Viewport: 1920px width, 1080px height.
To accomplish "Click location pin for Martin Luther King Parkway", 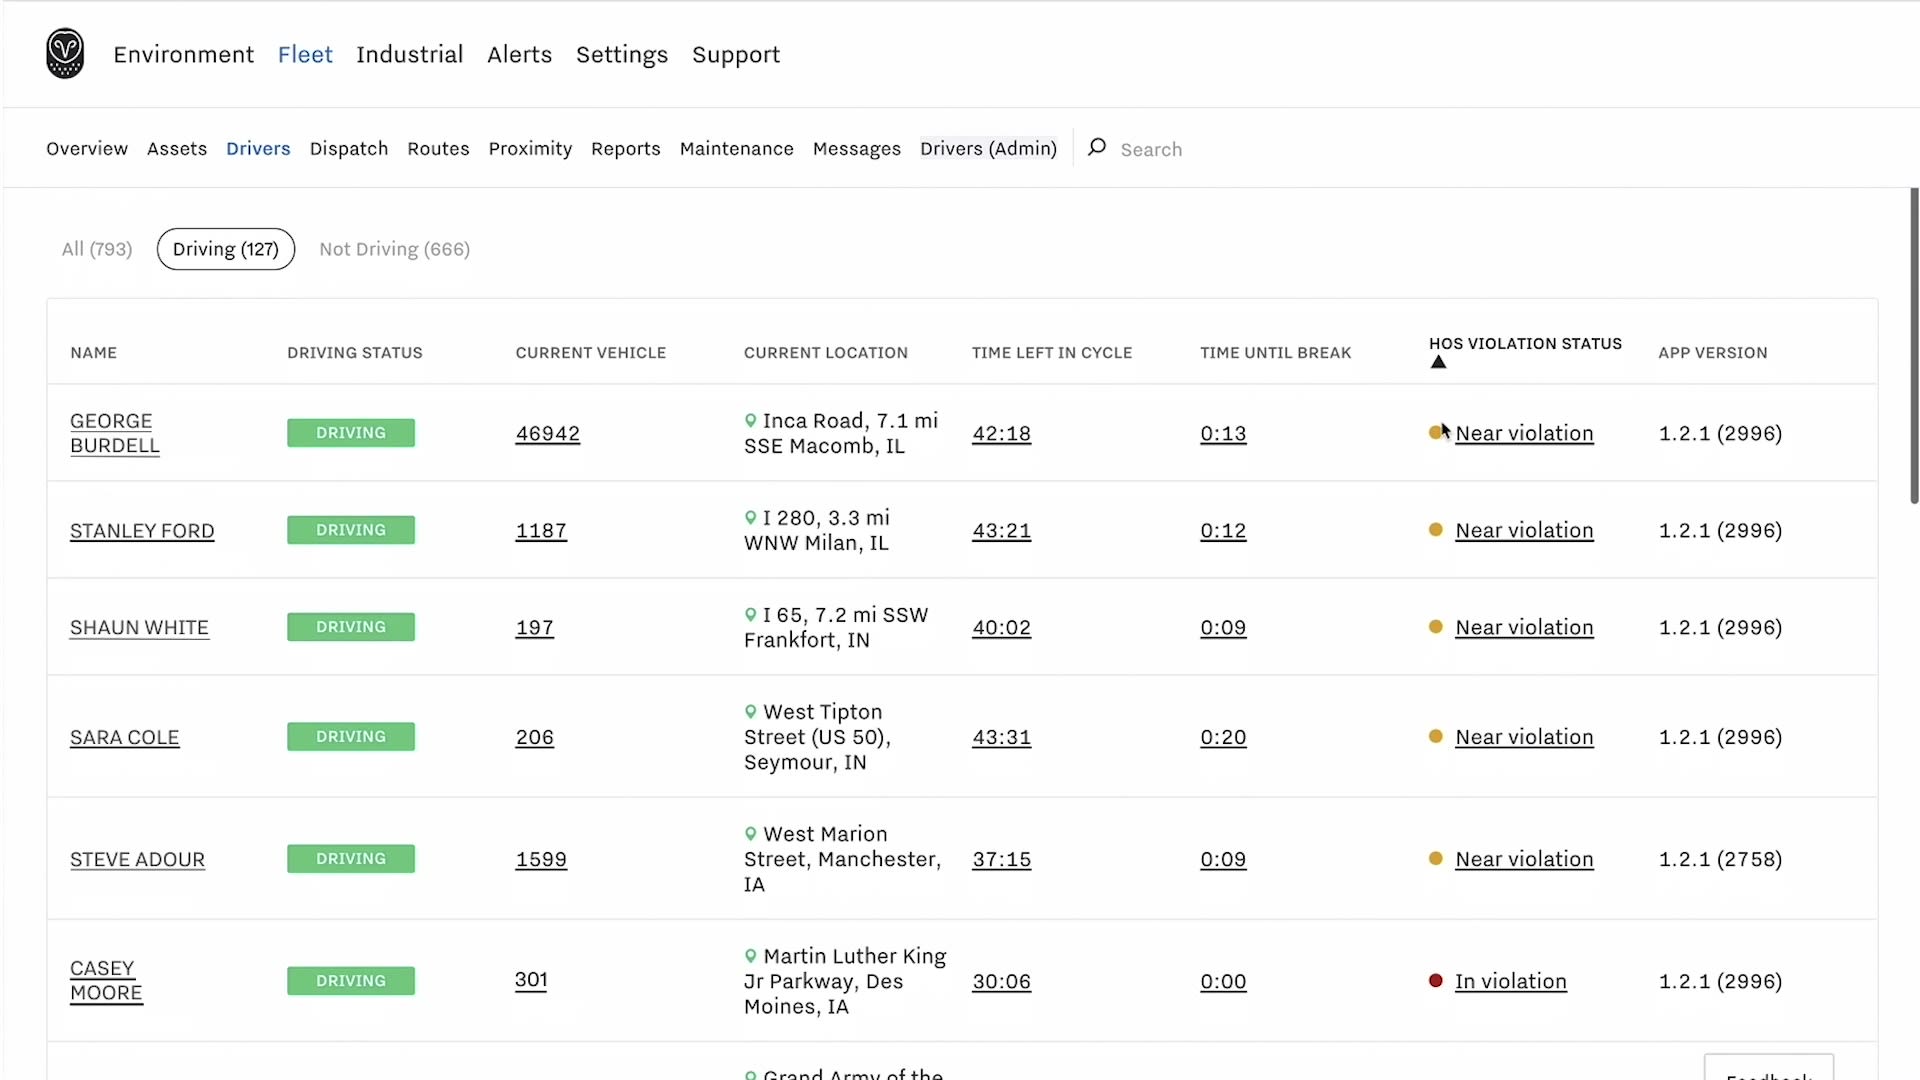I will click(750, 956).
